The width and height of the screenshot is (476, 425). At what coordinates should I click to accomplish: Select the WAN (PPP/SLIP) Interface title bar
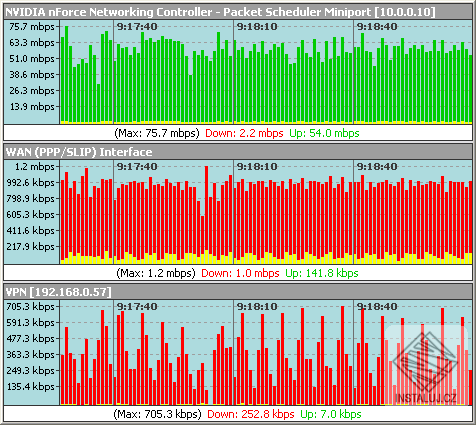click(238, 152)
